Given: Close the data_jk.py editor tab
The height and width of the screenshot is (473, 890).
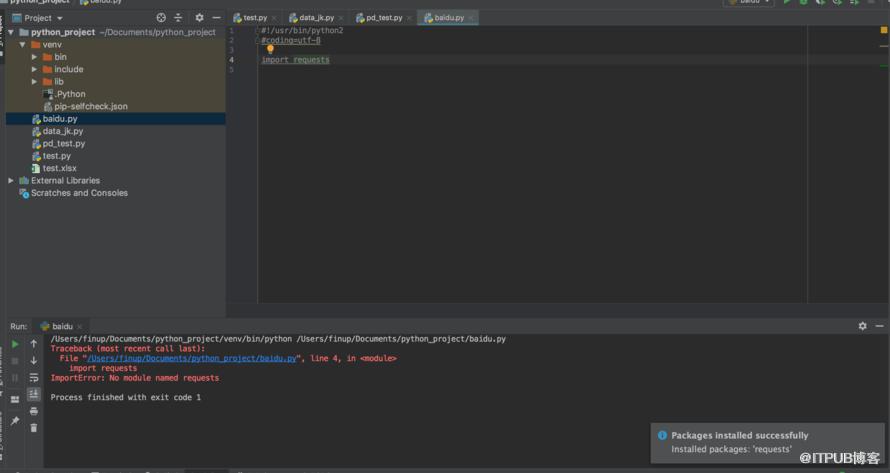Looking at the screenshot, I should pos(341,18).
